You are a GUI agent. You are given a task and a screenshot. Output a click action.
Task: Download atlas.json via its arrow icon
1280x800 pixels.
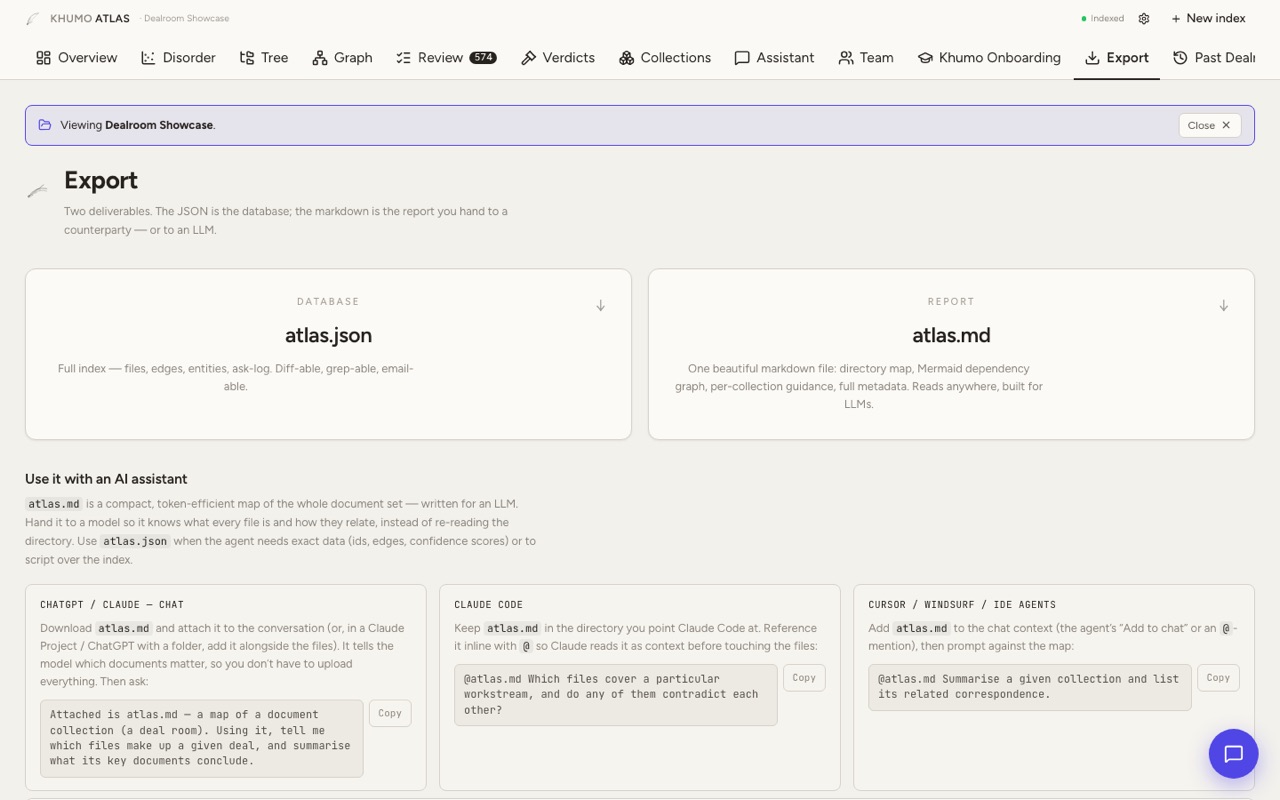(x=600, y=306)
